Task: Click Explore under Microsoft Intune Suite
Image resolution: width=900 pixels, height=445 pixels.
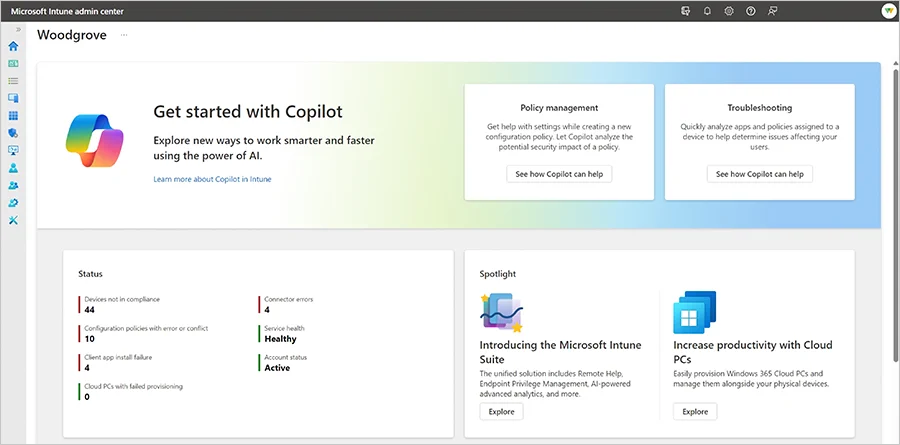Action: (x=501, y=412)
